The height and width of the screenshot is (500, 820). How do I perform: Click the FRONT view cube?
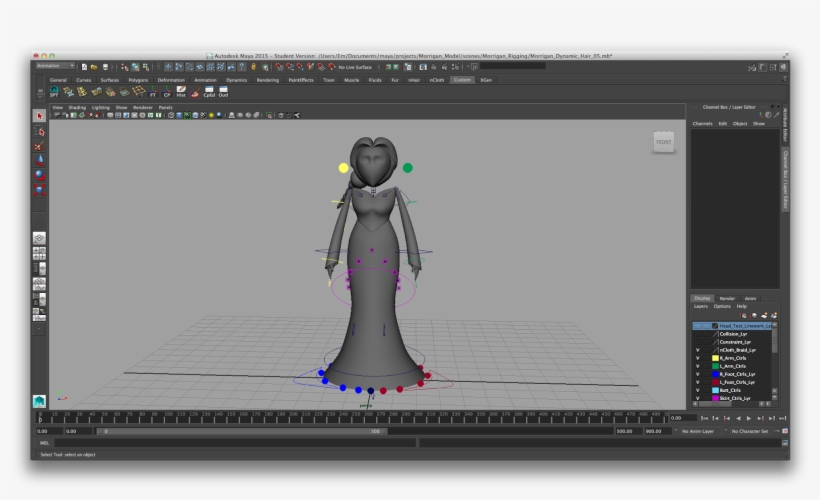click(x=664, y=142)
